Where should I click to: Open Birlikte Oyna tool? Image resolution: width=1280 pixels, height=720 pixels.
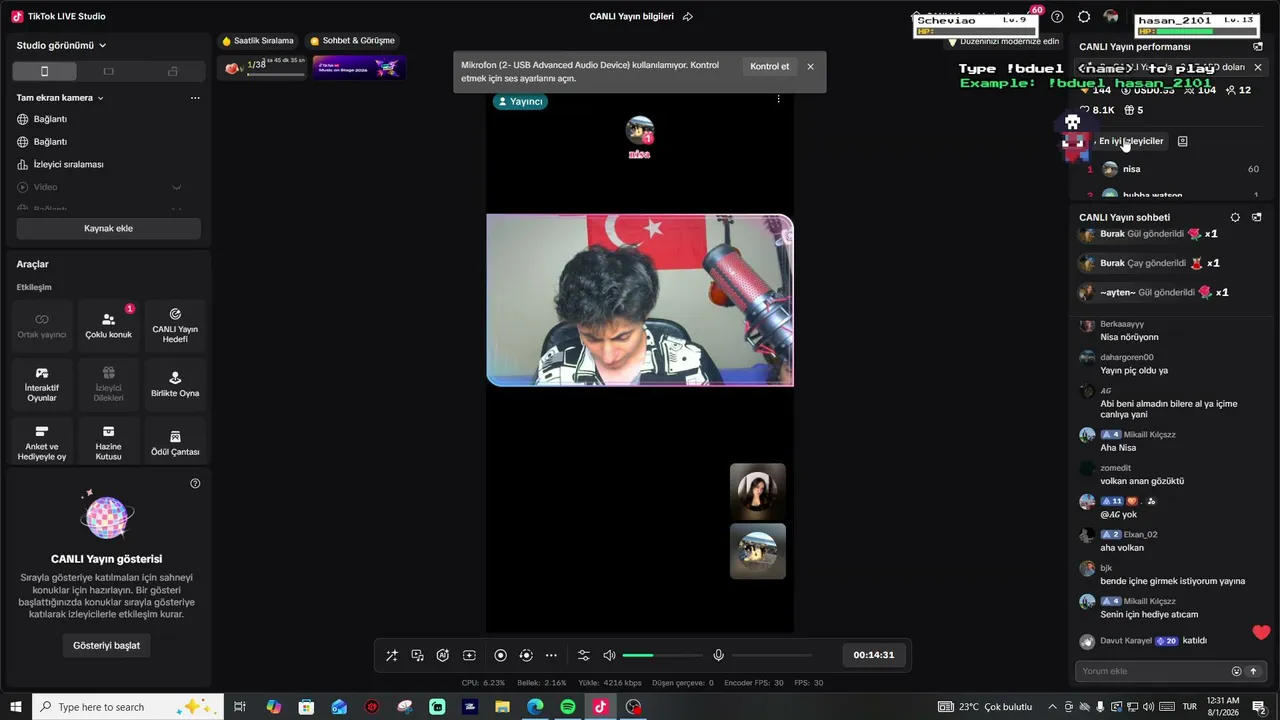pyautogui.click(x=175, y=384)
